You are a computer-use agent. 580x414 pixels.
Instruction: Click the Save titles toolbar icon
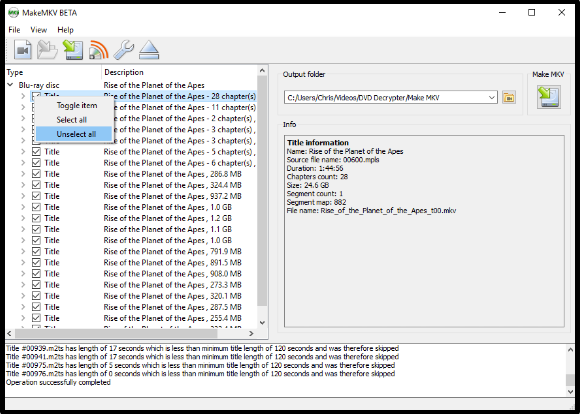(x=73, y=50)
